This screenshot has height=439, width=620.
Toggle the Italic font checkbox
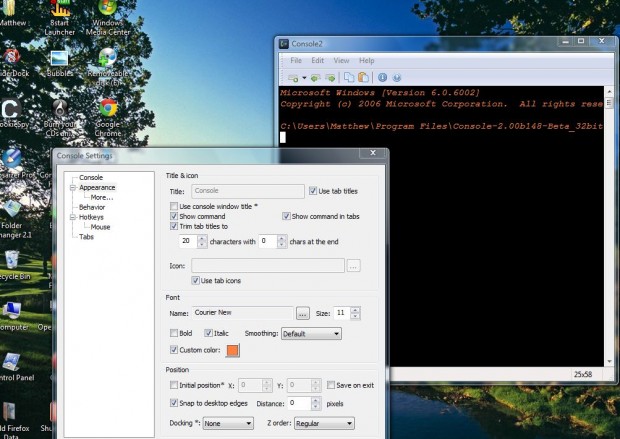pyautogui.click(x=208, y=333)
